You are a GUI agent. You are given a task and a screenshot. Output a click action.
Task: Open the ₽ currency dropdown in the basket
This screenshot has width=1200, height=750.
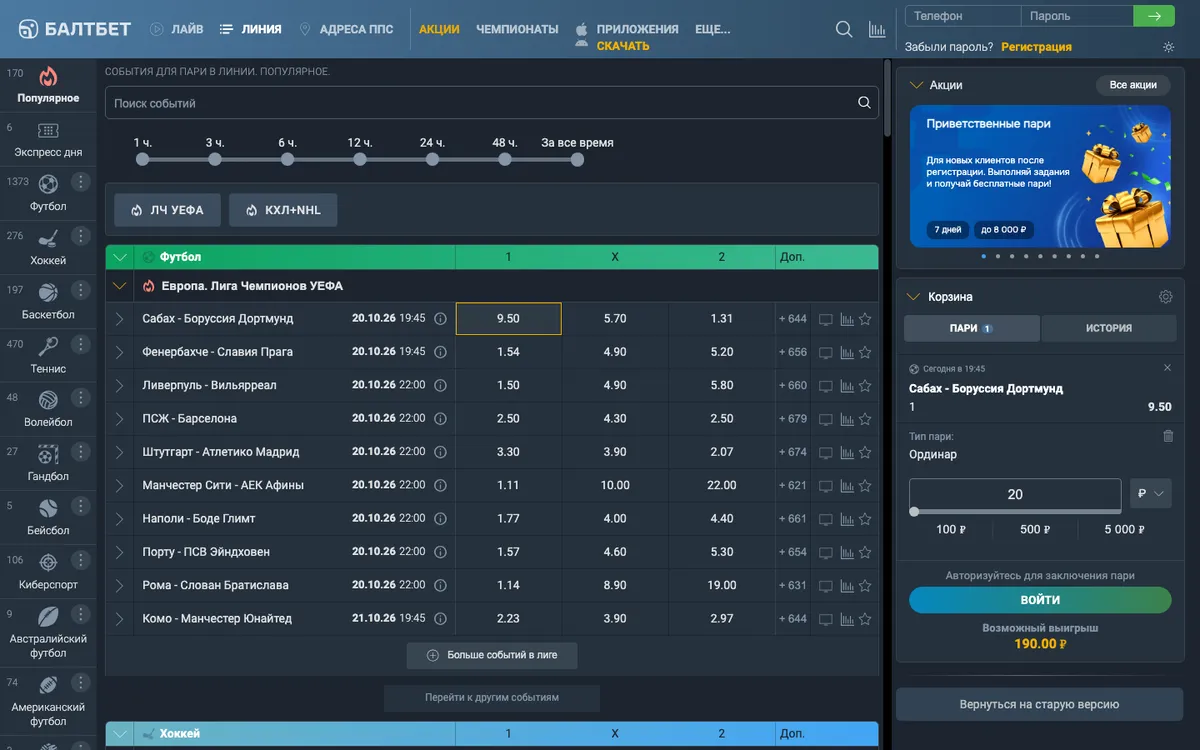[x=1150, y=494]
